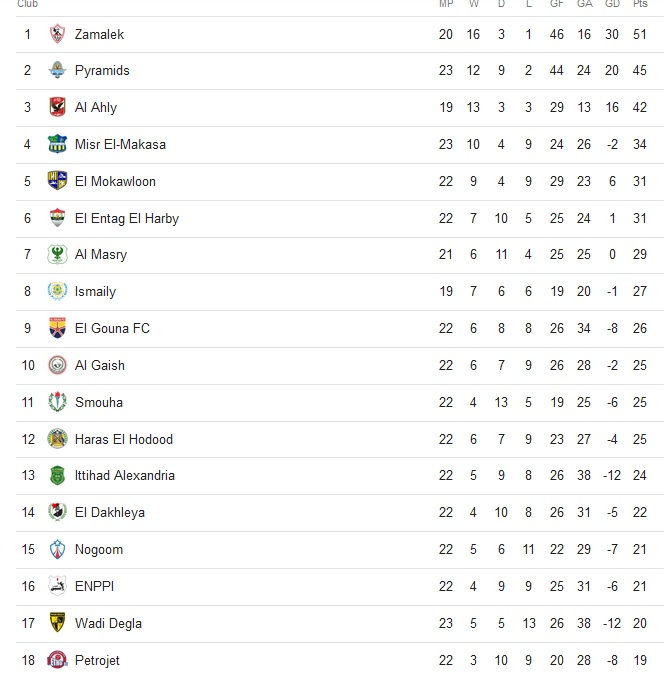The width and height of the screenshot is (664, 676).
Task: Click the Smouha club crest
Action: tap(57, 402)
